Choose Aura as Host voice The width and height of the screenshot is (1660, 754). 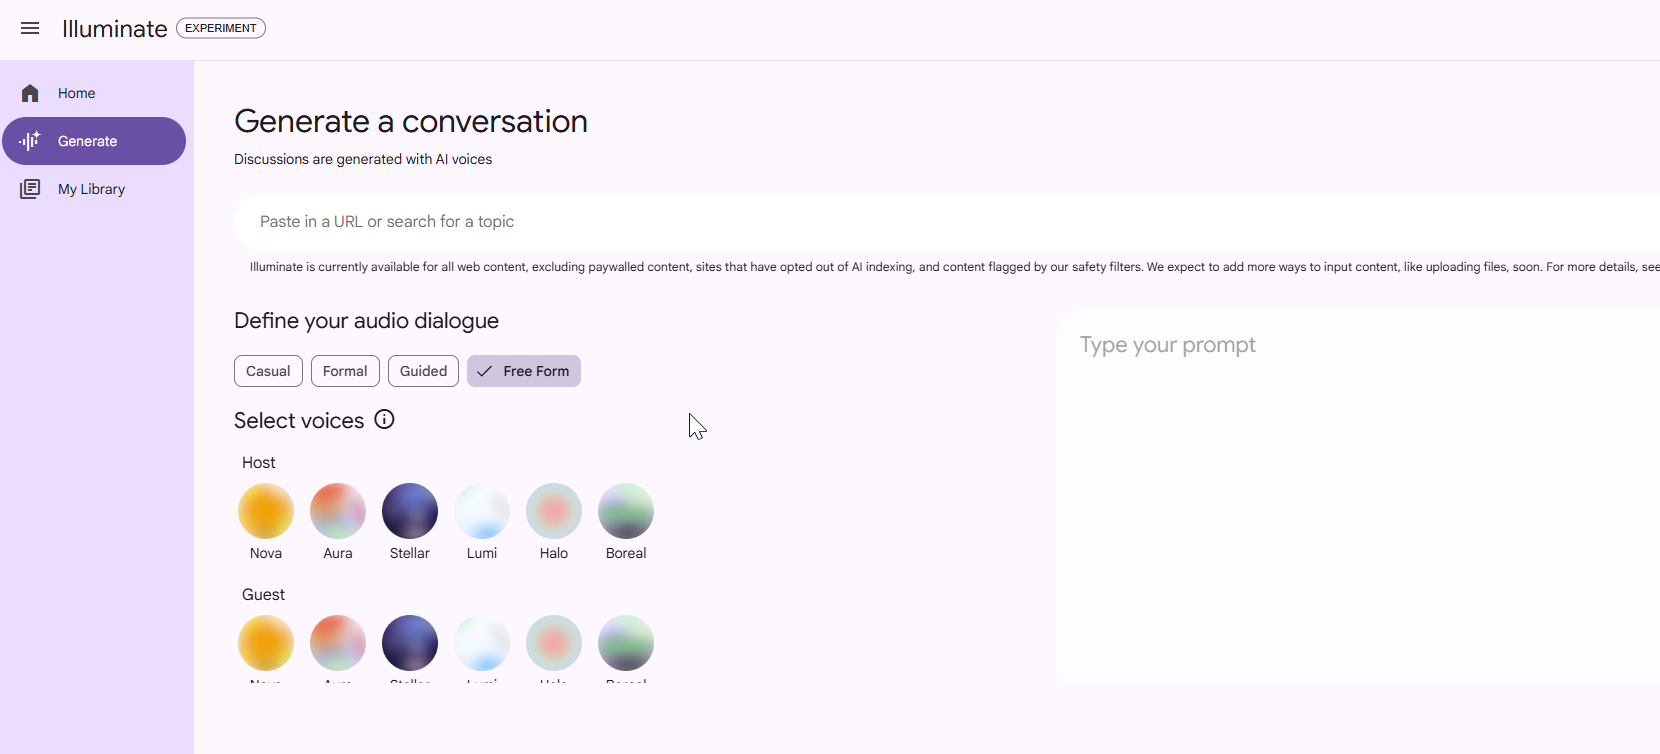pos(338,511)
